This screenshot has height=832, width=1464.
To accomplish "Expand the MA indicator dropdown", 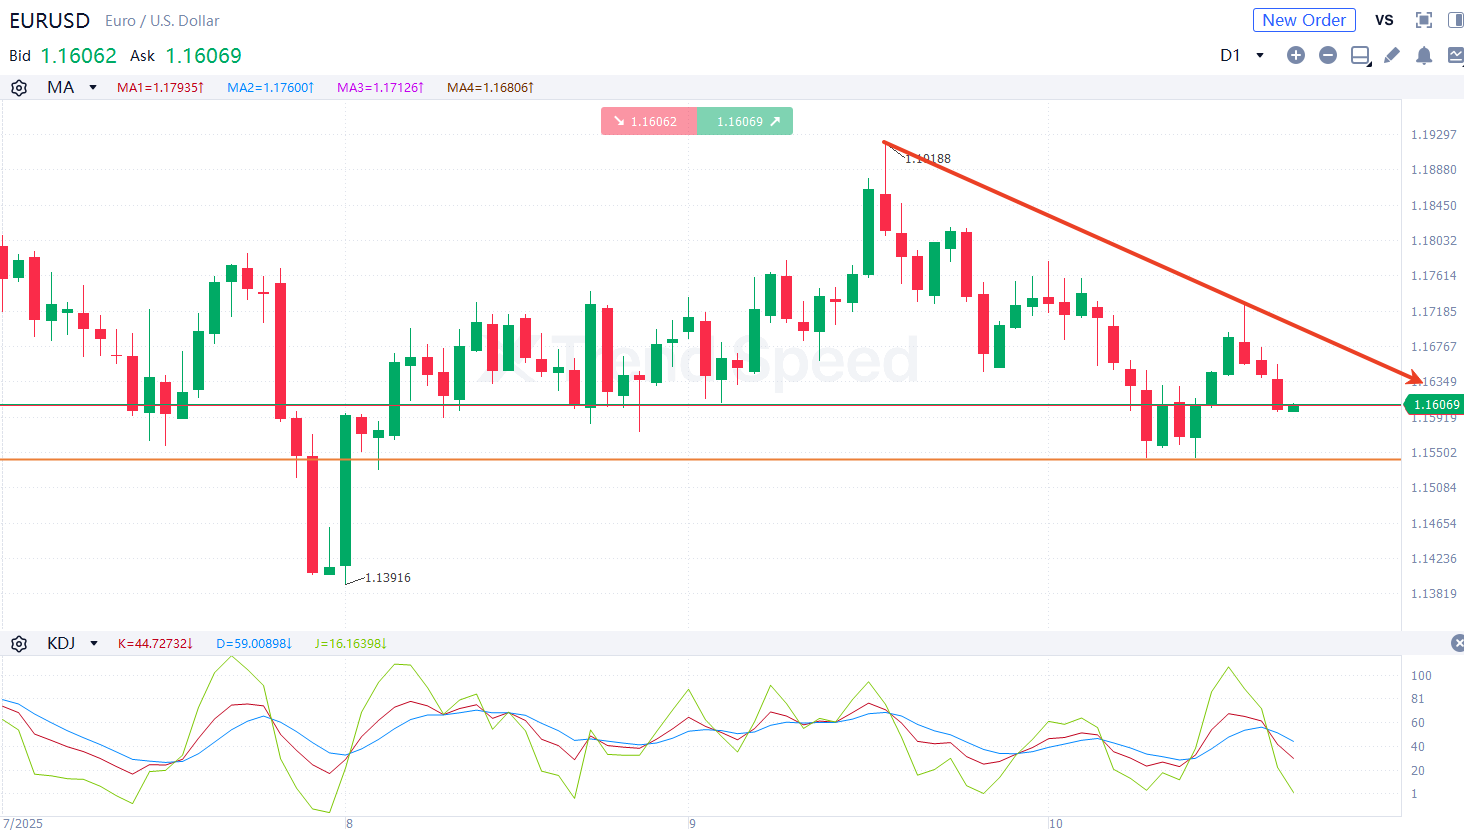I will (x=93, y=88).
